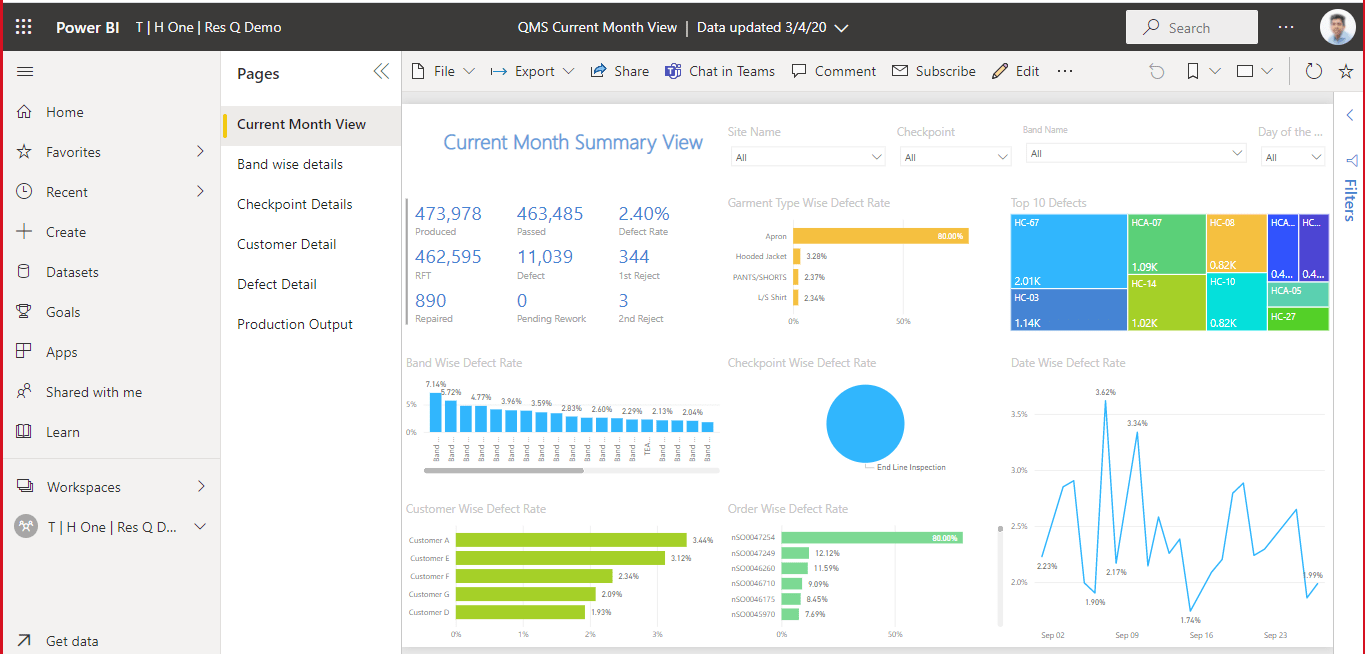Open the Microsoft 365 app launcher
The width and height of the screenshot is (1365, 654).
[22, 27]
